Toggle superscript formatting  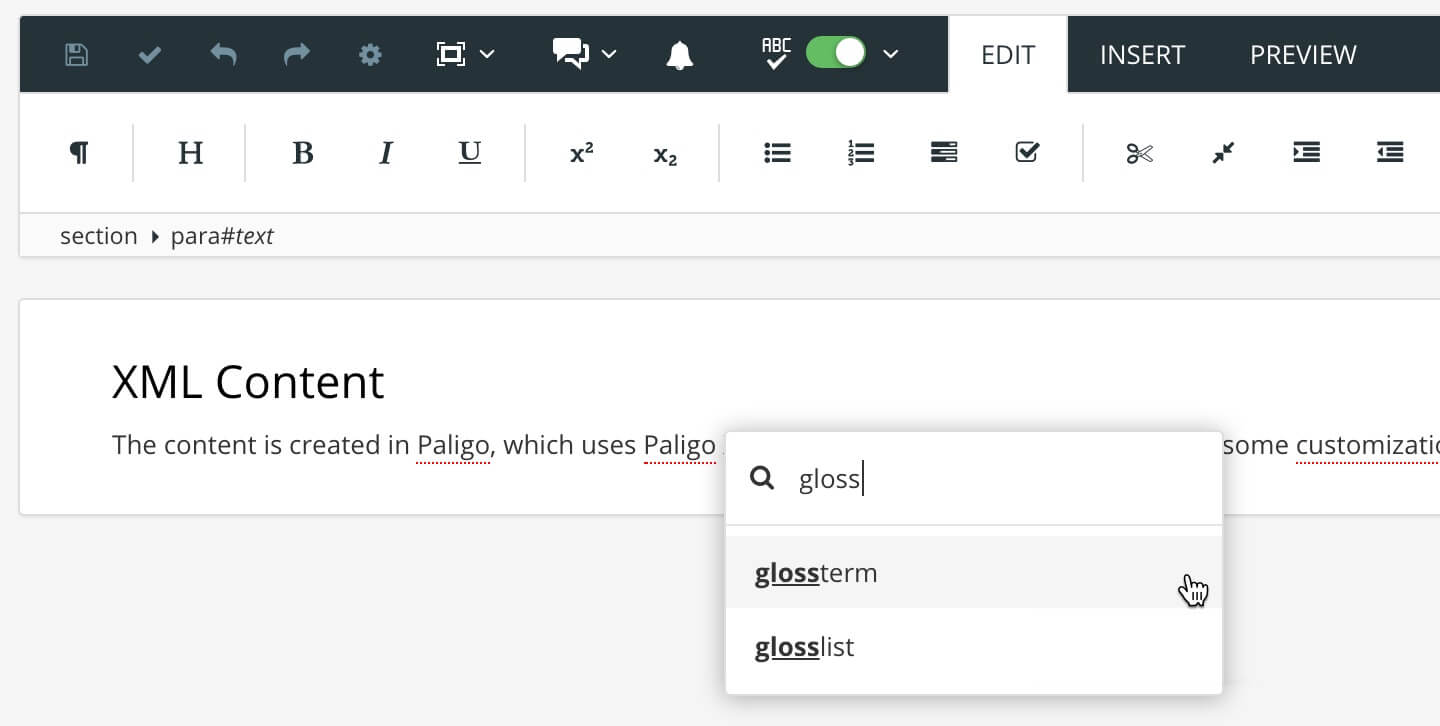pos(580,152)
